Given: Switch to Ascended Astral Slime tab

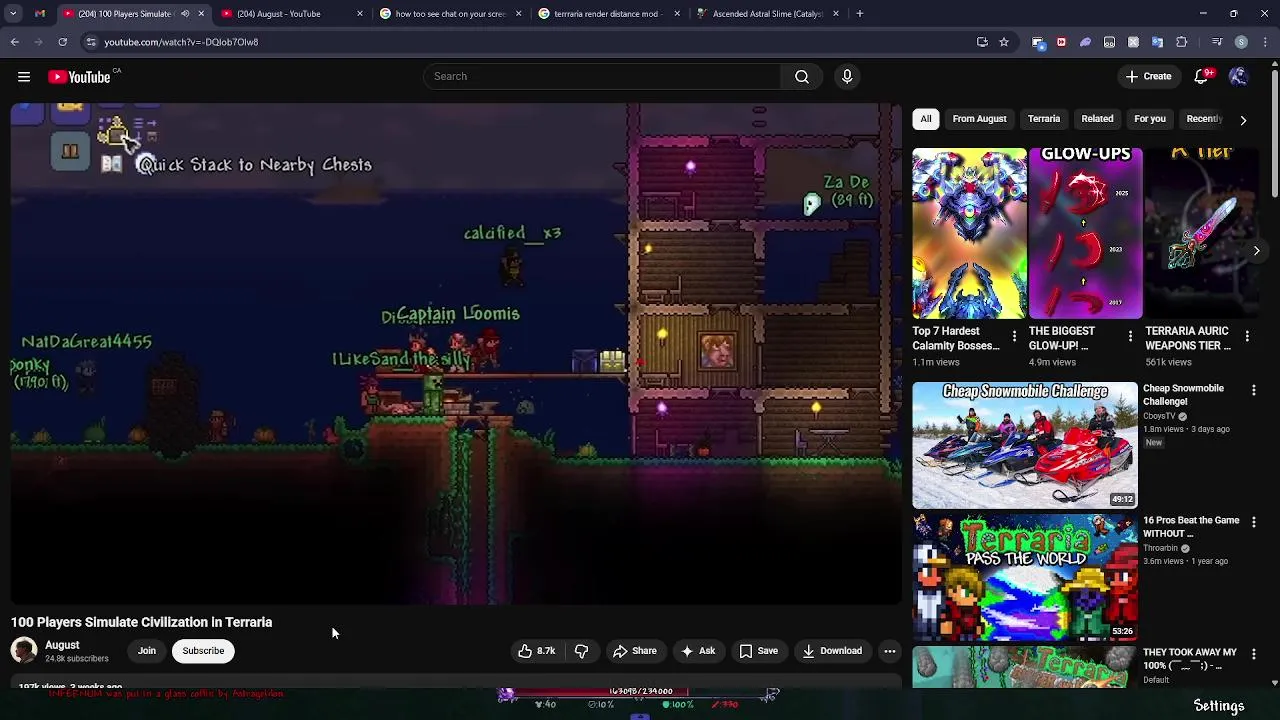Looking at the screenshot, I should pos(767,14).
